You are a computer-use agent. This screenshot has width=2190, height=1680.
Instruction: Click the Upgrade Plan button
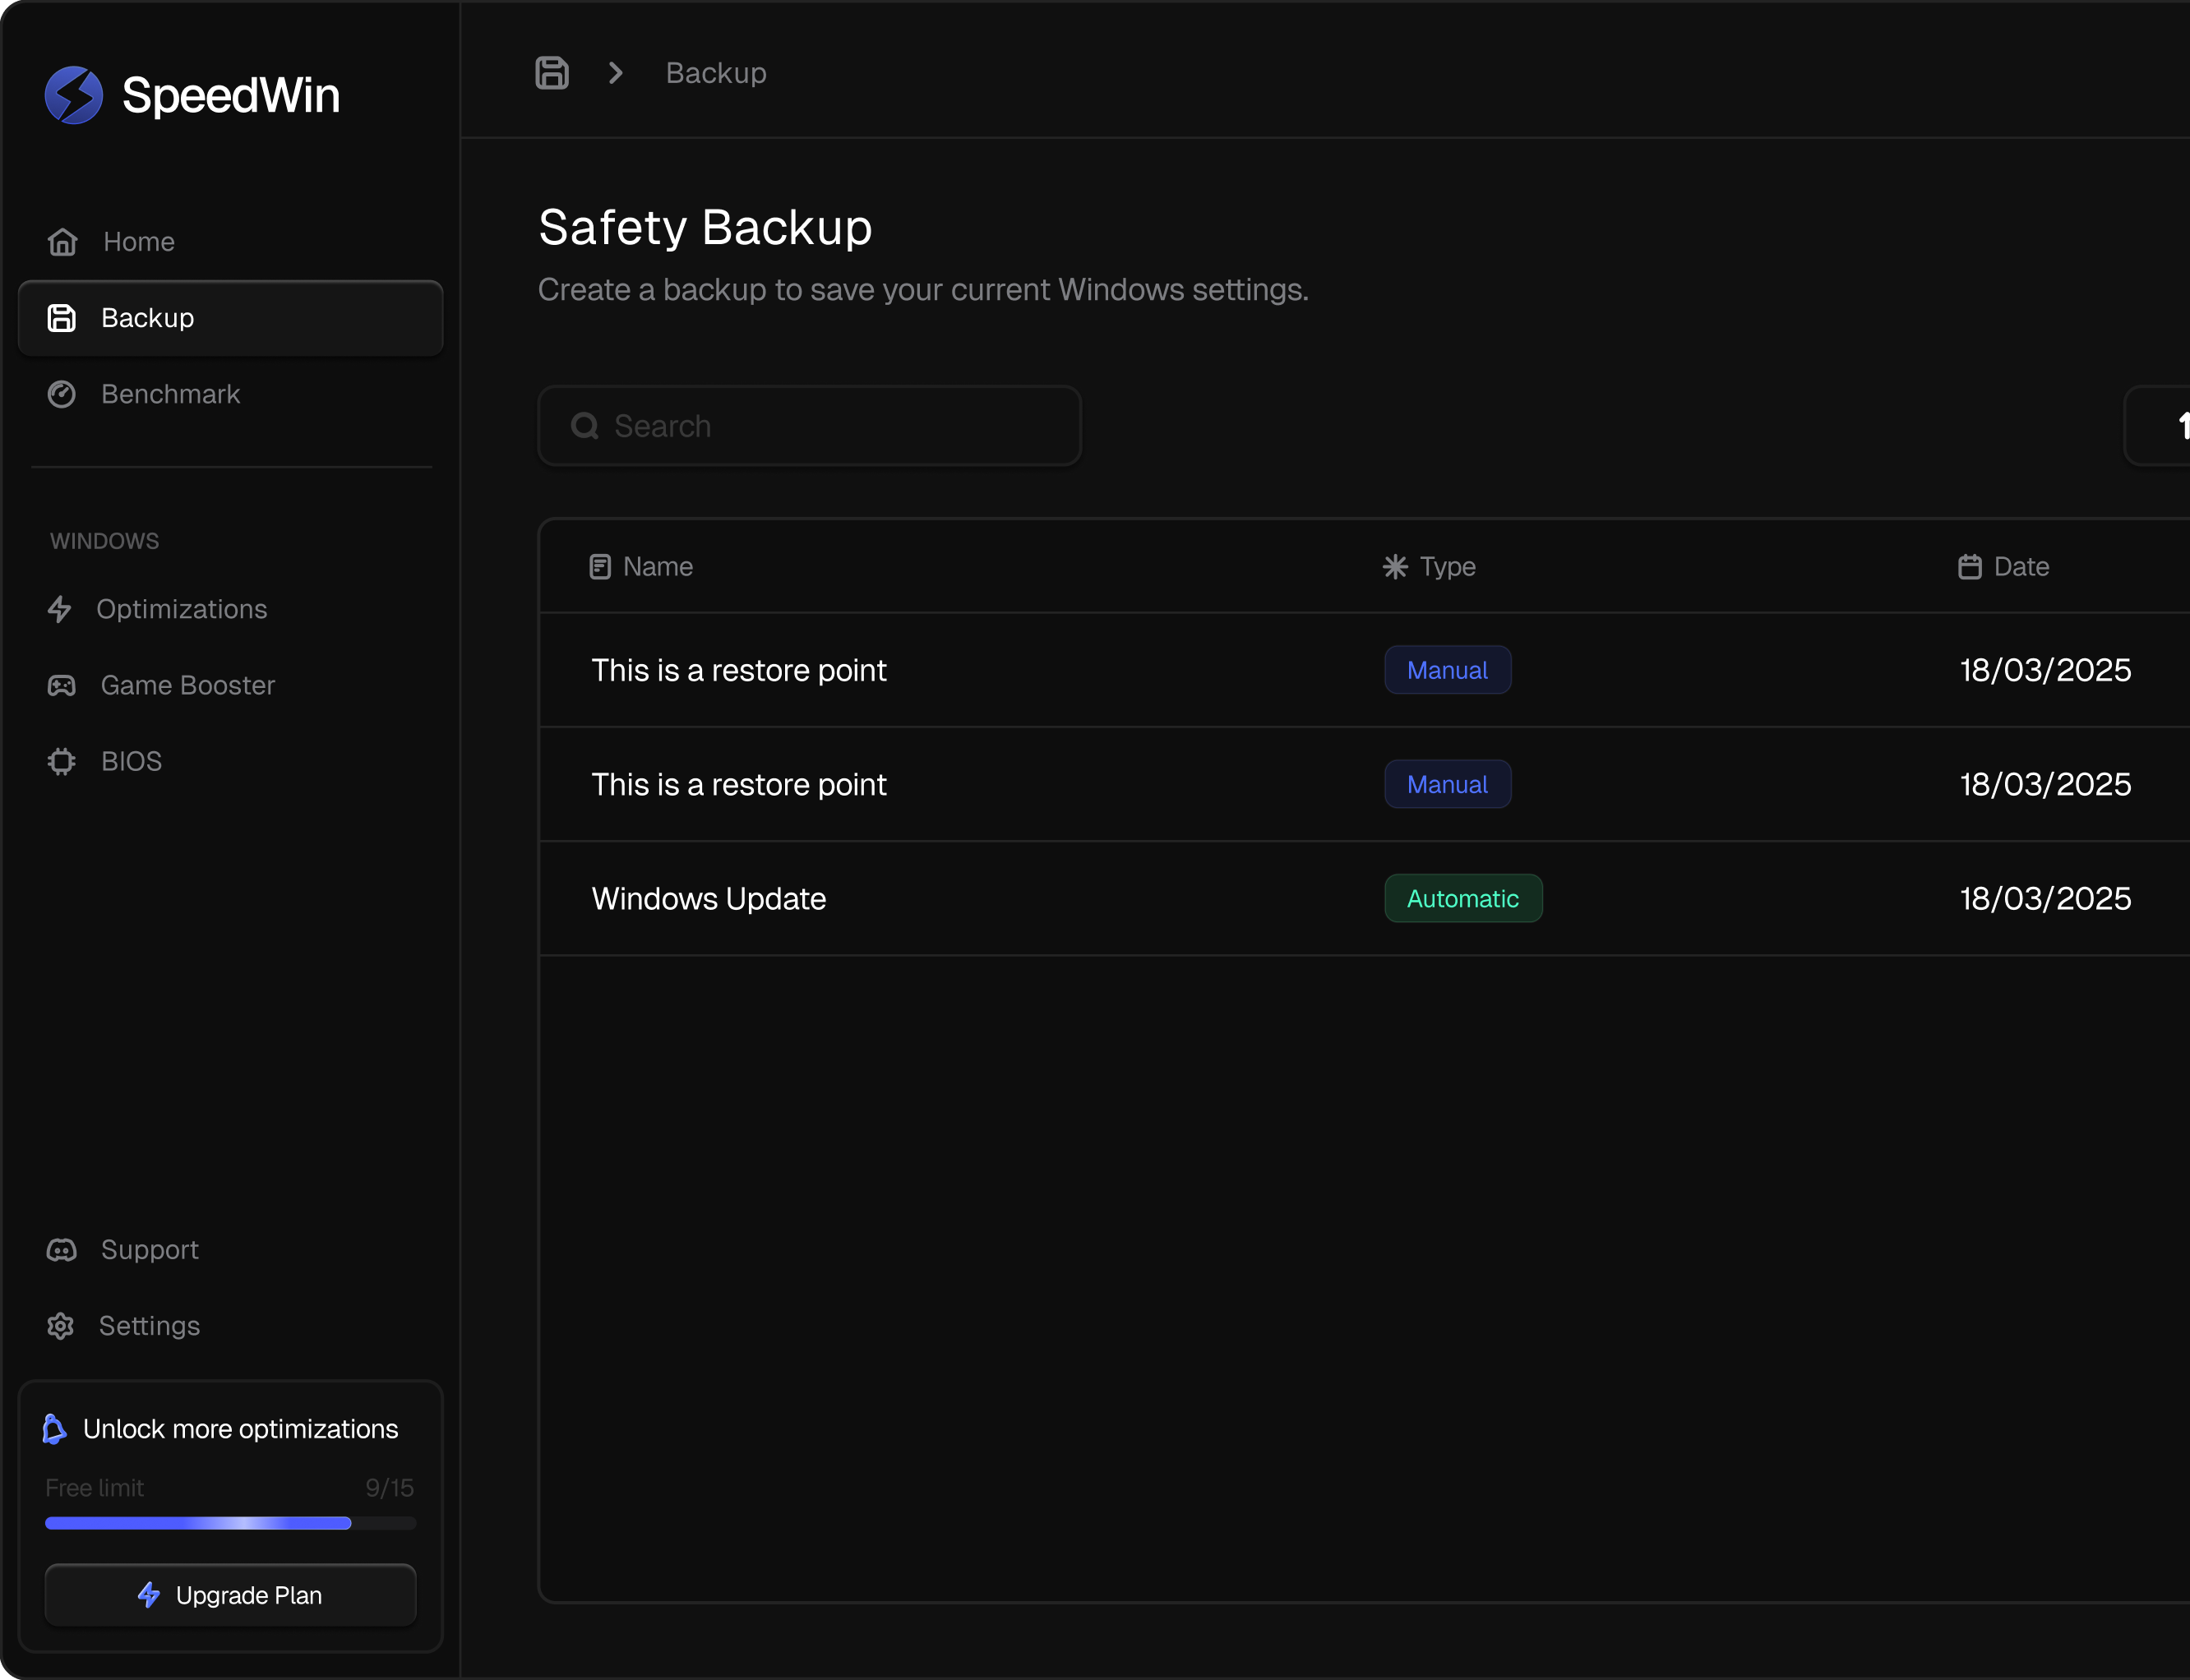tap(230, 1595)
